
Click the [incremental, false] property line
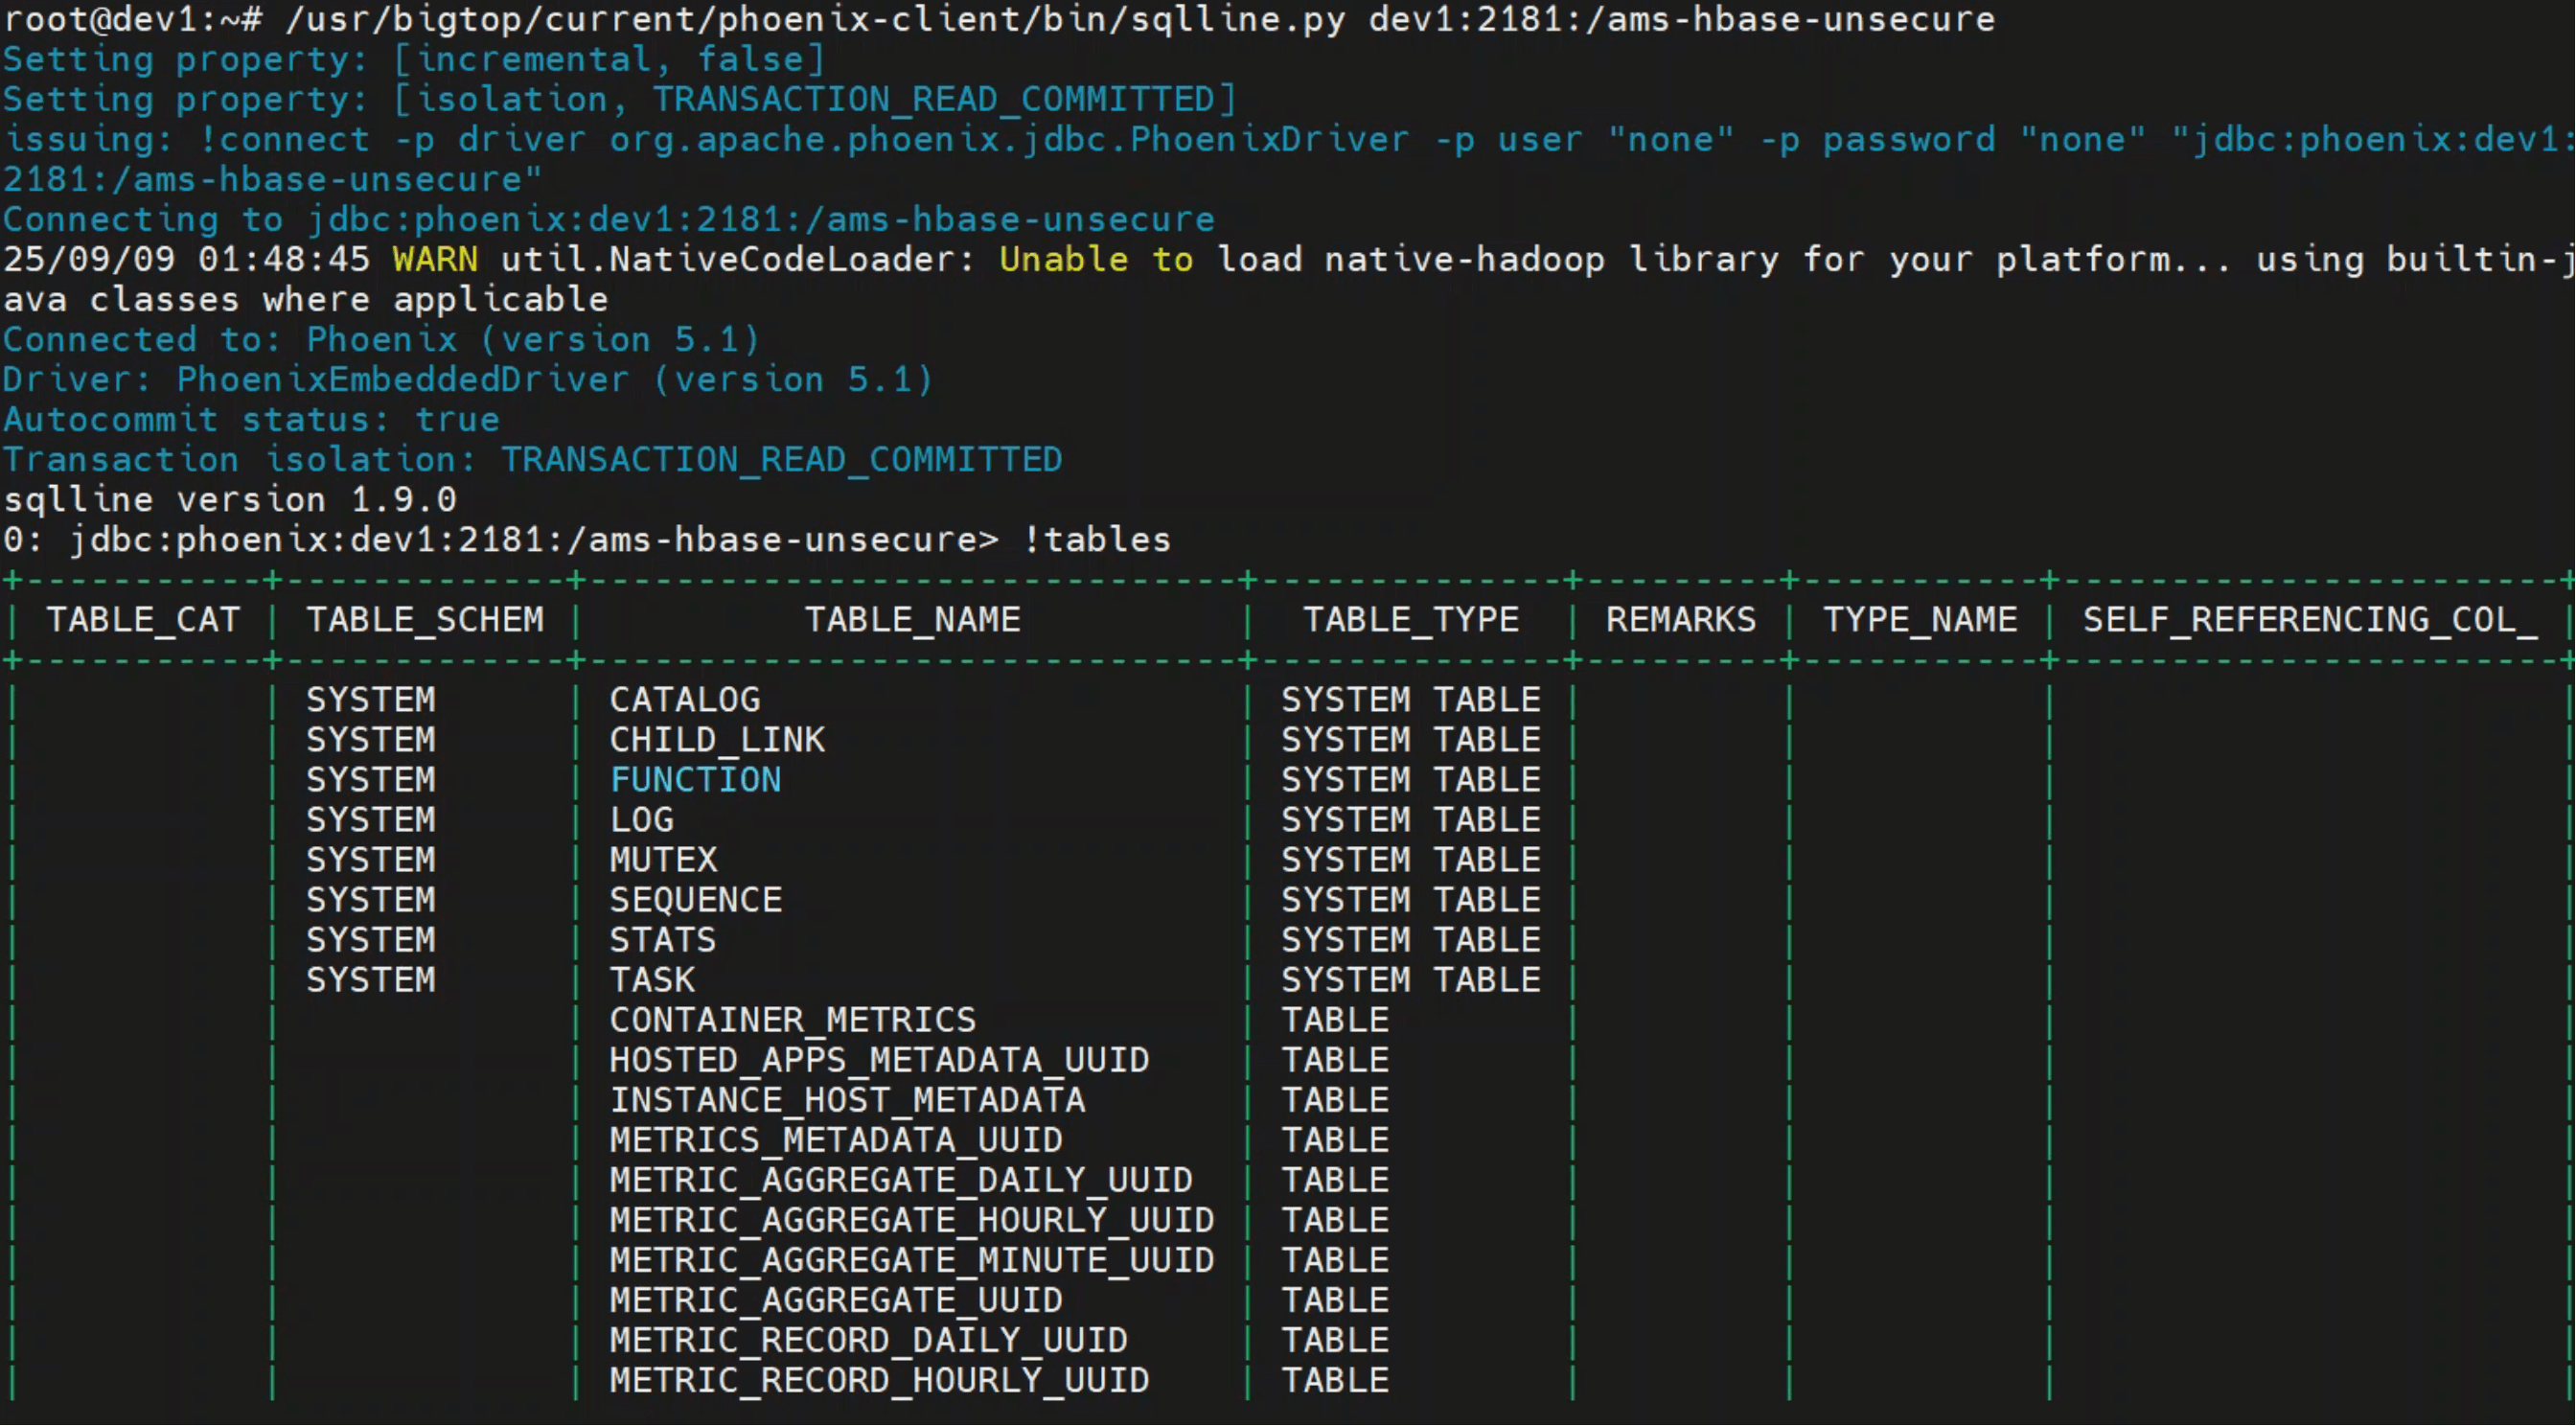(414, 60)
